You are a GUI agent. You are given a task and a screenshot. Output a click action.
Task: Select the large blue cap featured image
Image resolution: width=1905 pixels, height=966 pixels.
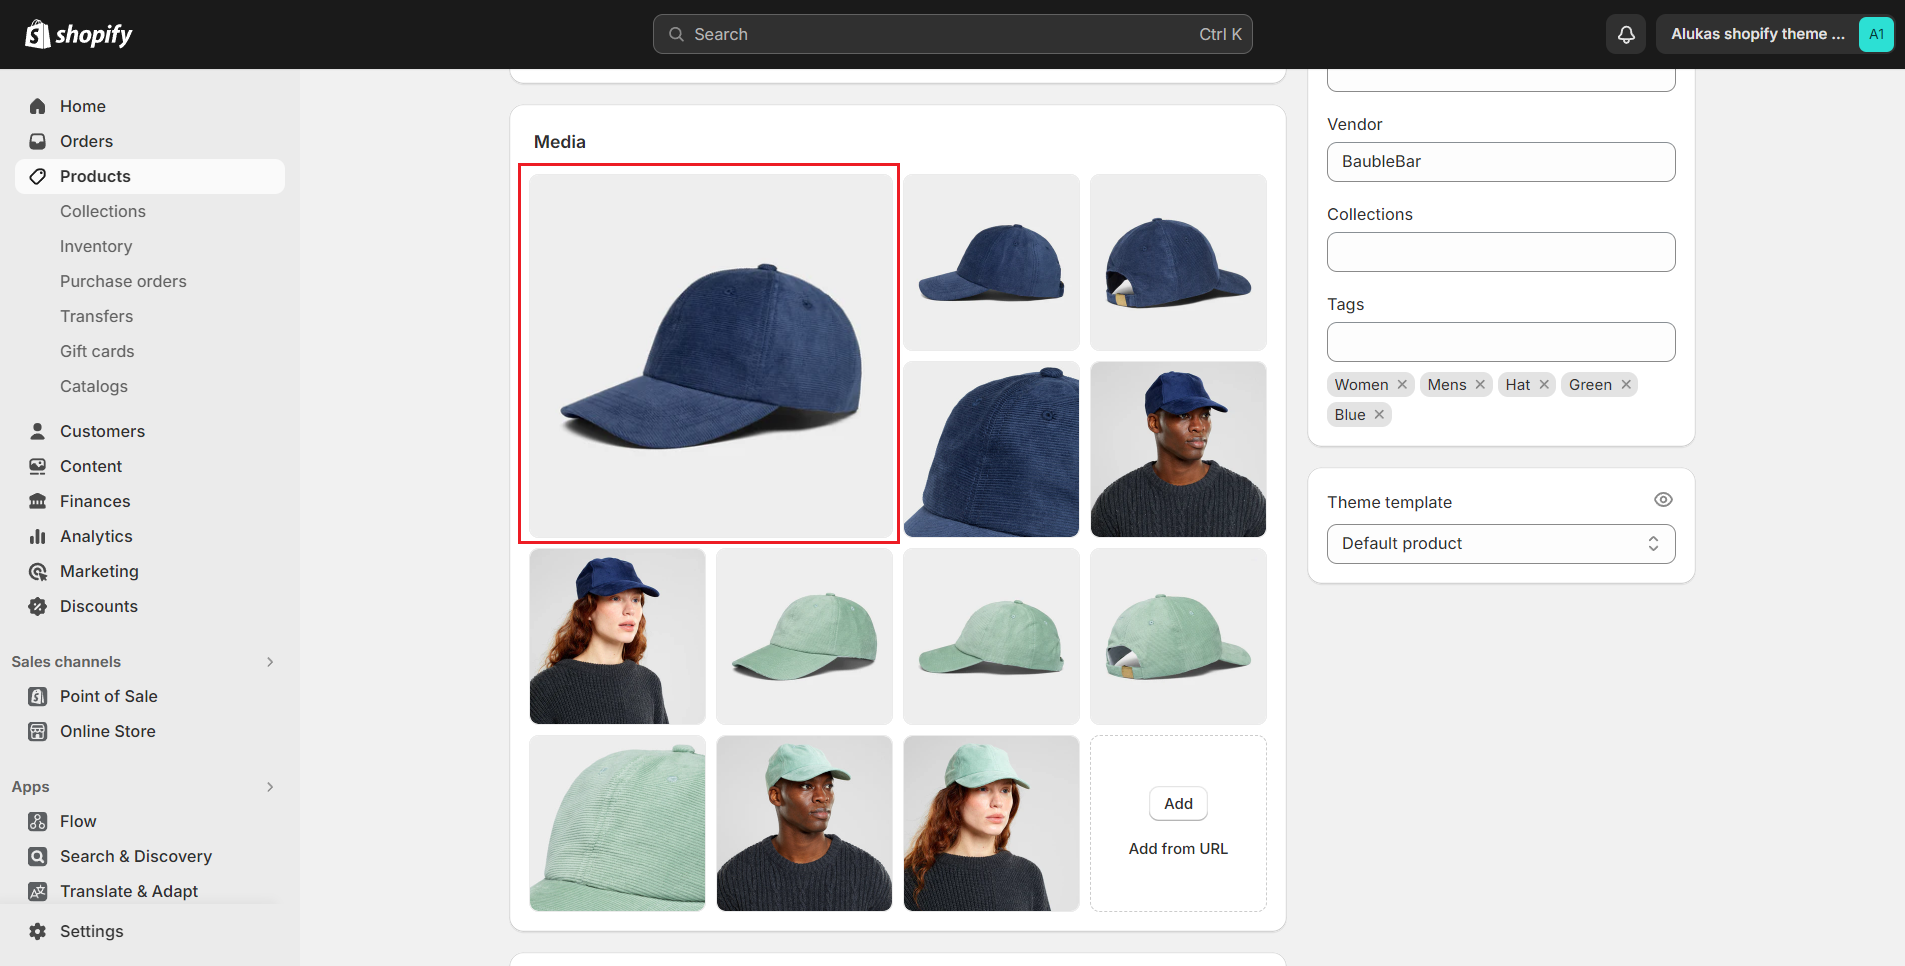pyautogui.click(x=710, y=355)
